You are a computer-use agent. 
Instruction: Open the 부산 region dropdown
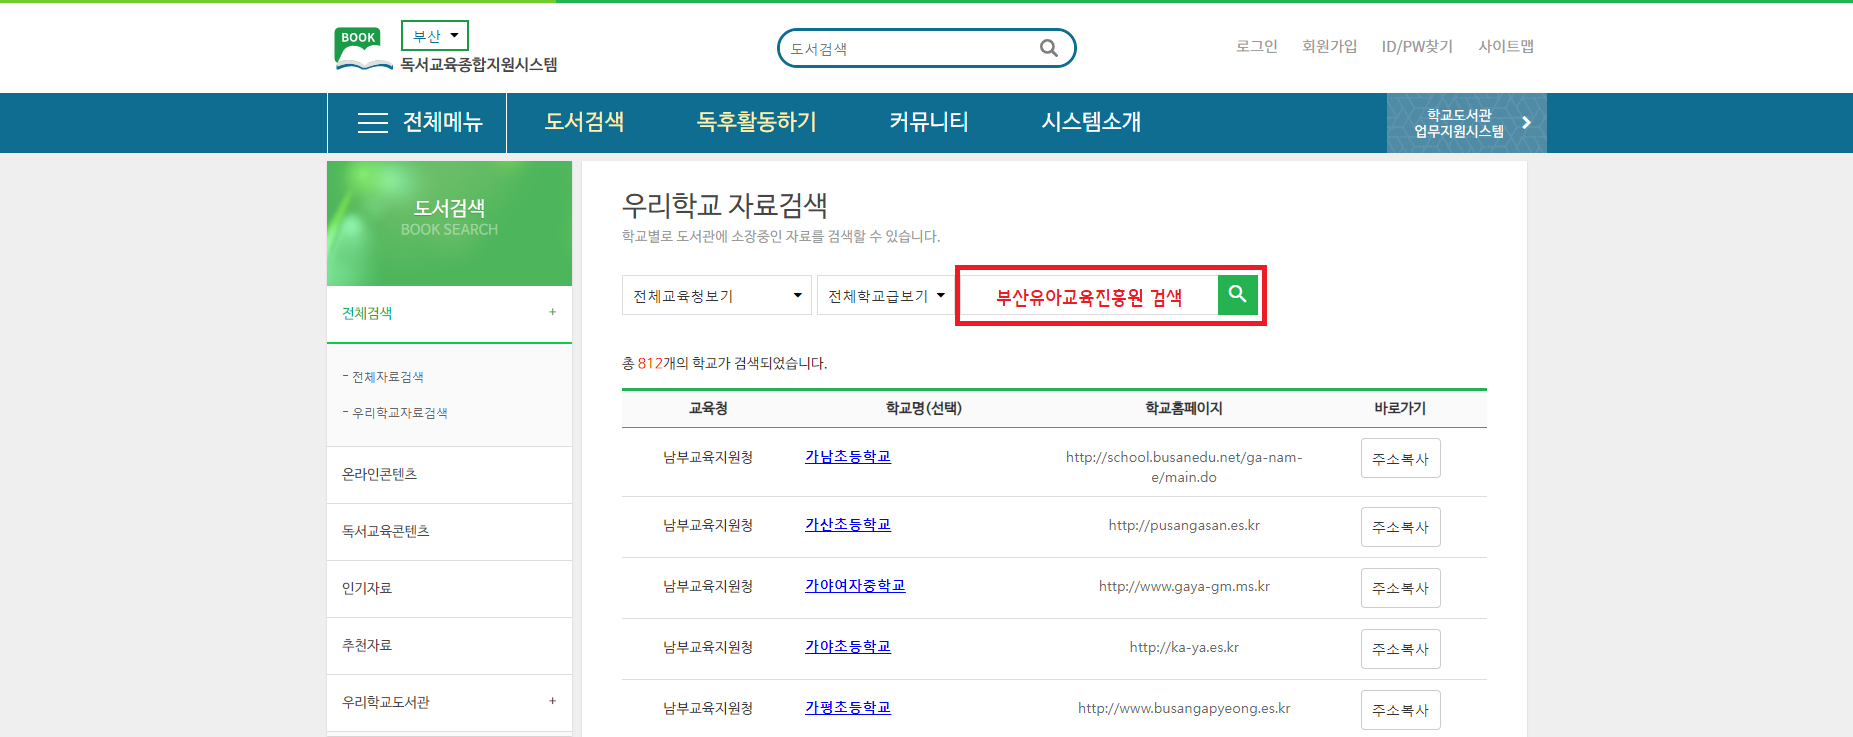pos(435,36)
